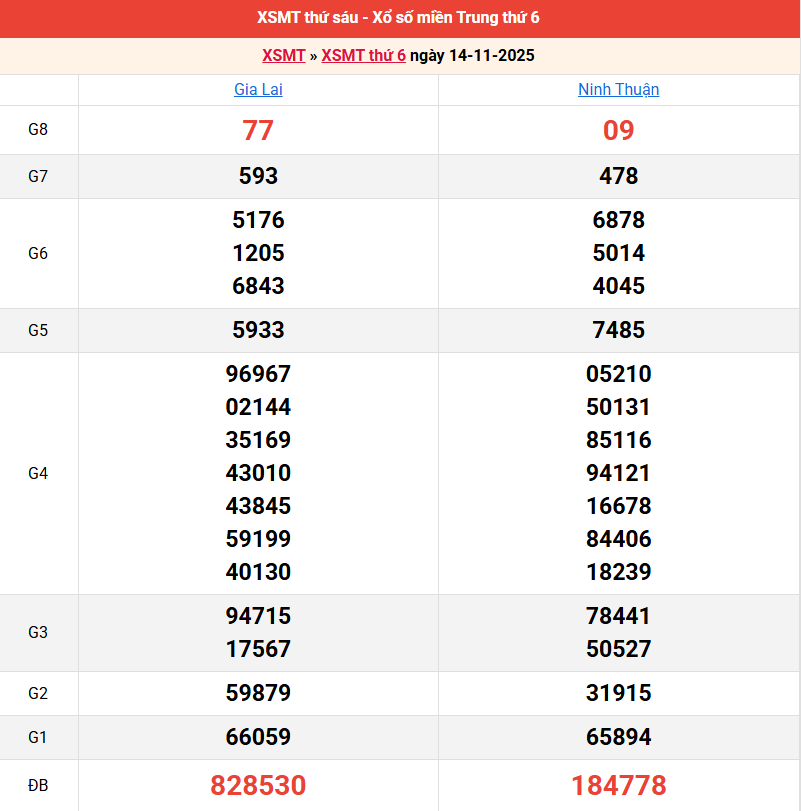Image resolution: width=801 pixels, height=811 pixels.
Task: Select the G5 result 5933
Action: (x=258, y=330)
